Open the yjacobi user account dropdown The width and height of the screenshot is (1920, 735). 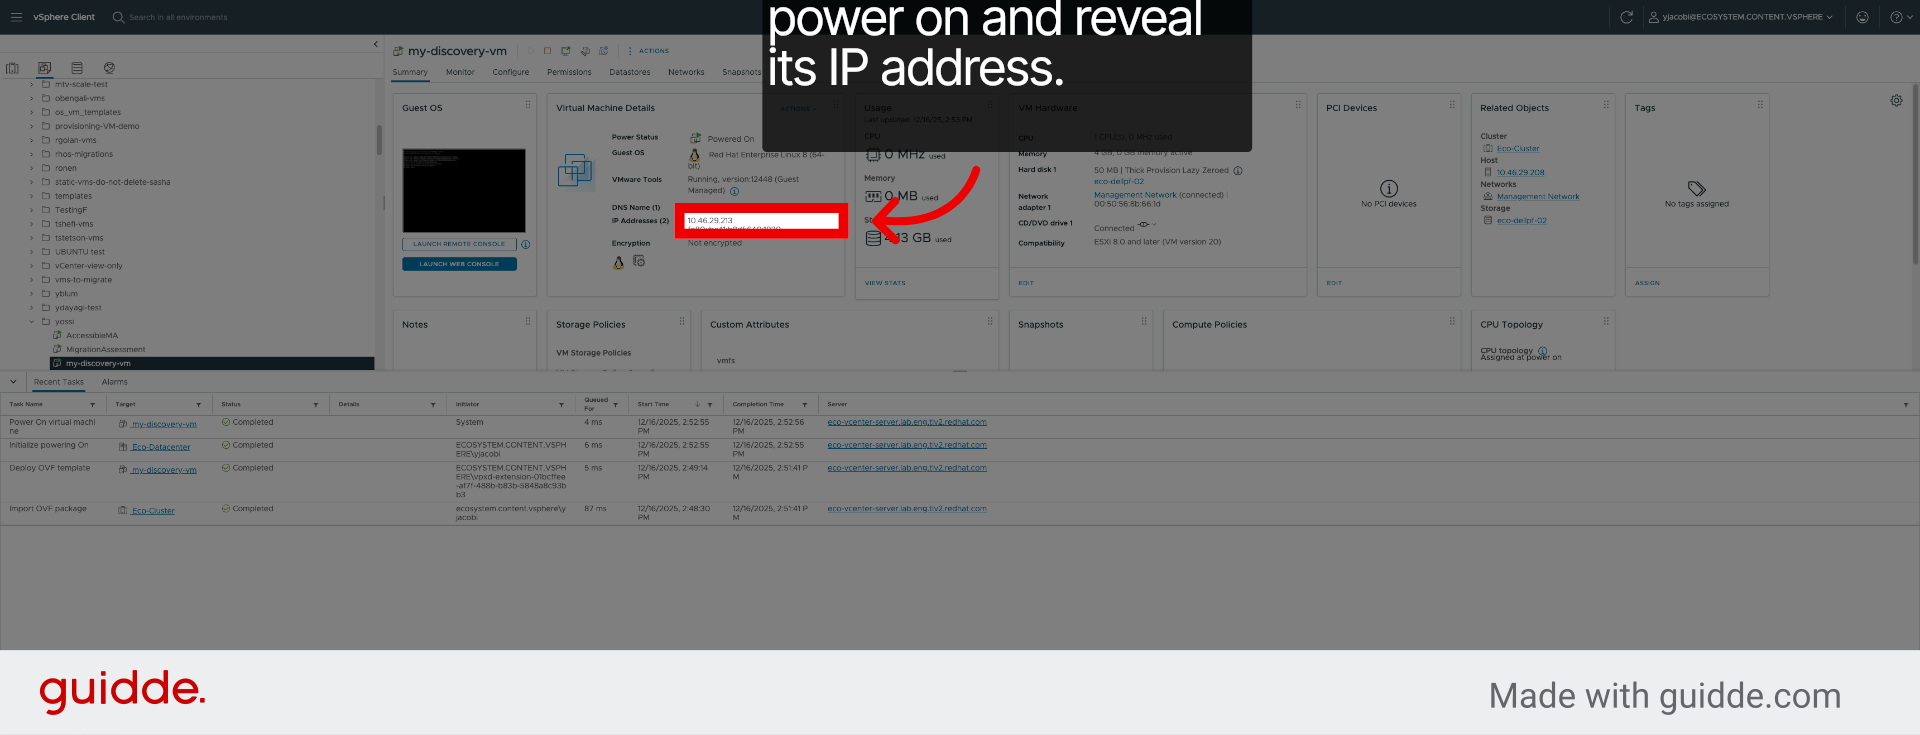click(1741, 17)
